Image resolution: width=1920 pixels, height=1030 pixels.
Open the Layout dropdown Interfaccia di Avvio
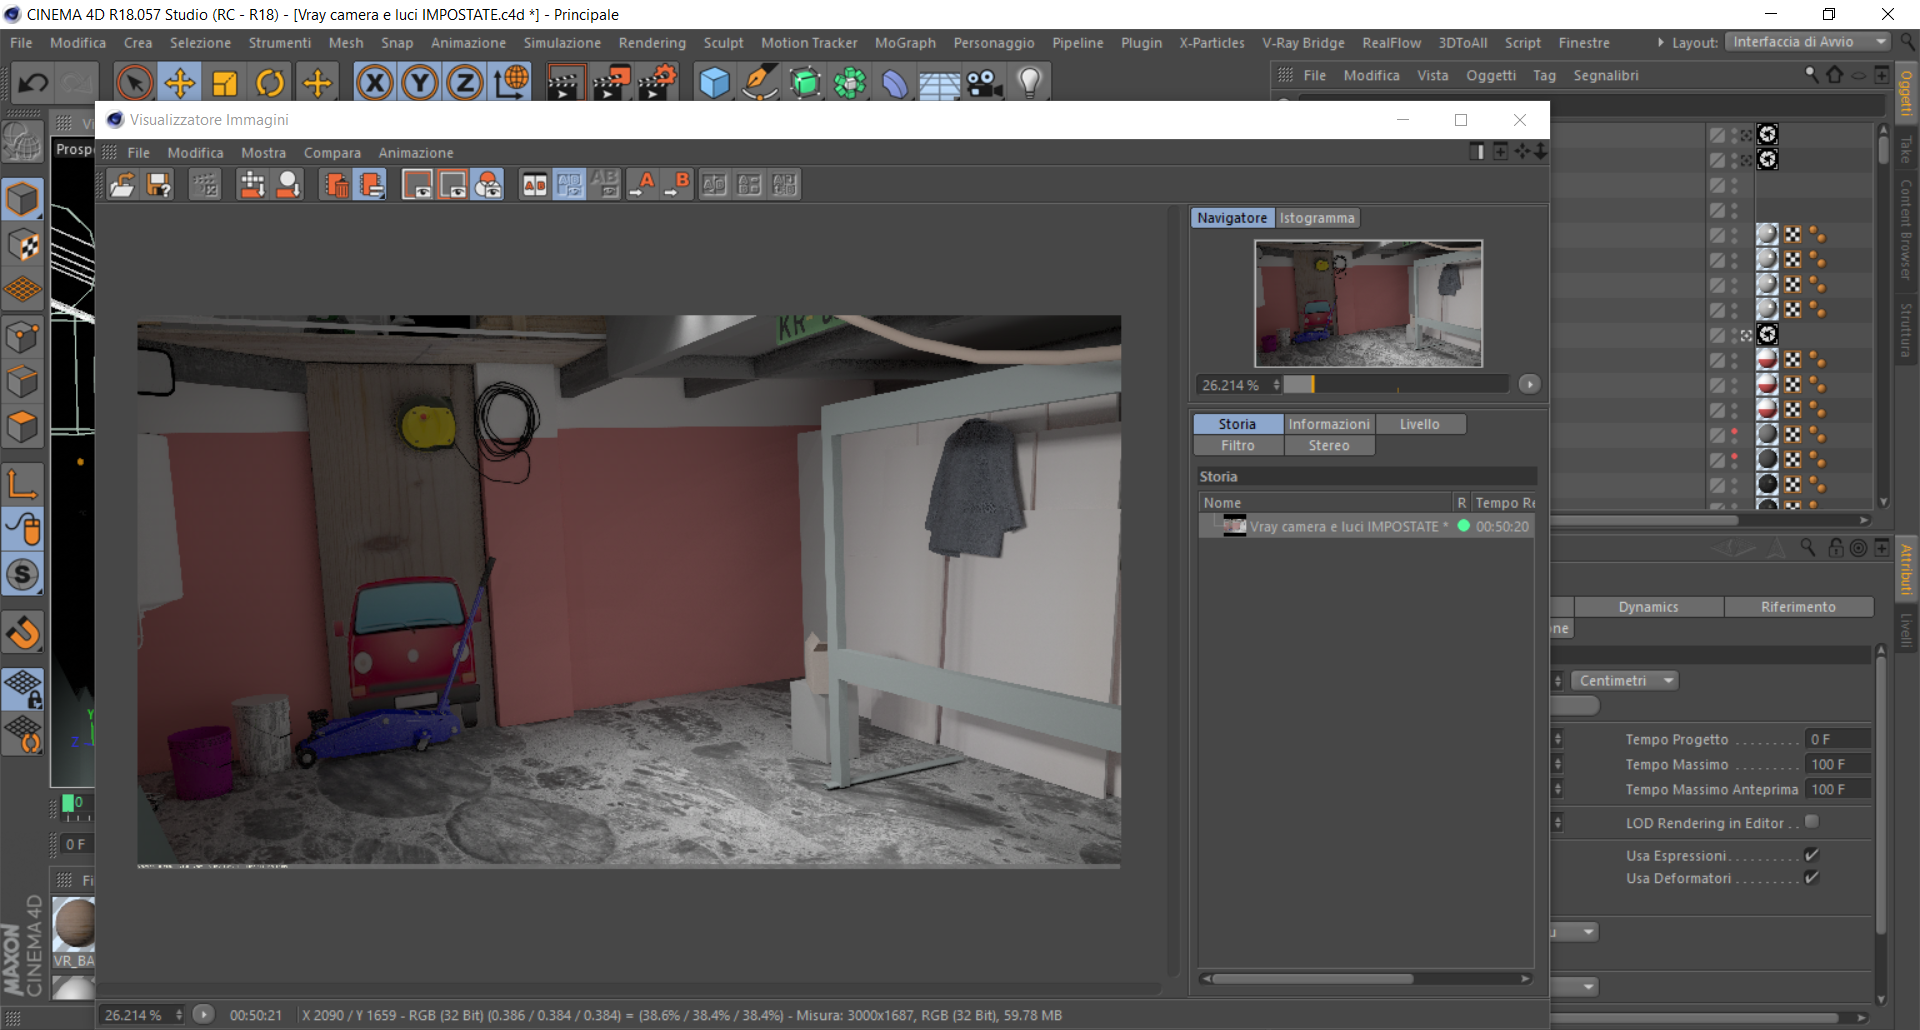click(1806, 42)
